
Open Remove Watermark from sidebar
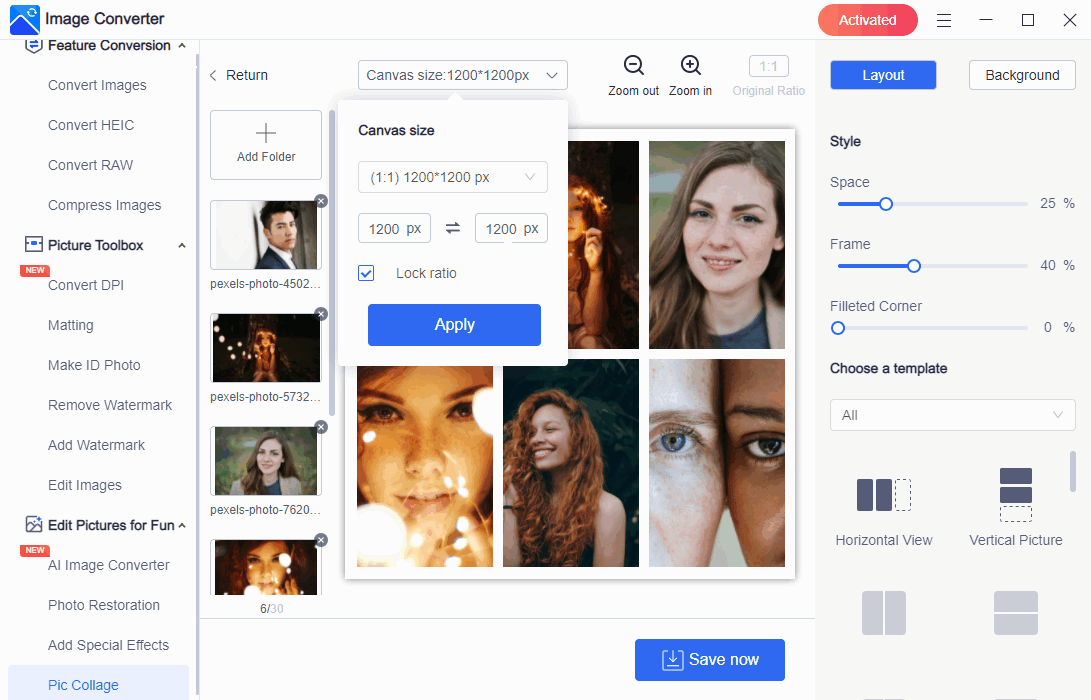110,405
